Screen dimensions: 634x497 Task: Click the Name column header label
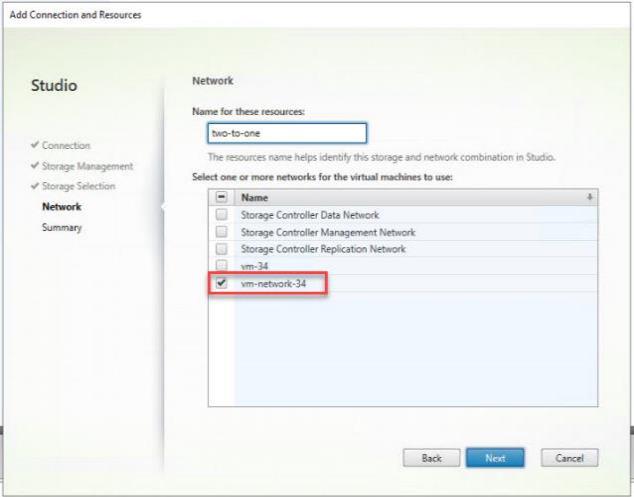click(x=254, y=198)
